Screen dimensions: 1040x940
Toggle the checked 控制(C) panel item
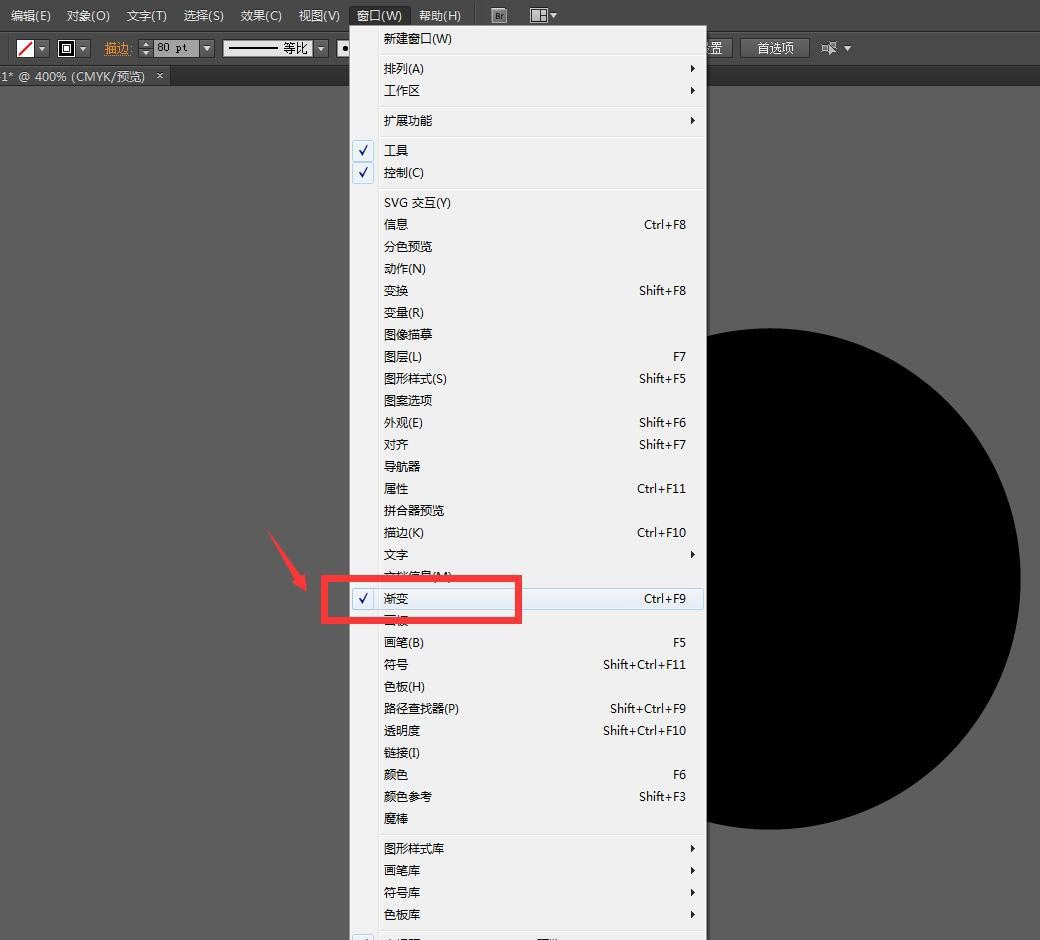(x=527, y=172)
